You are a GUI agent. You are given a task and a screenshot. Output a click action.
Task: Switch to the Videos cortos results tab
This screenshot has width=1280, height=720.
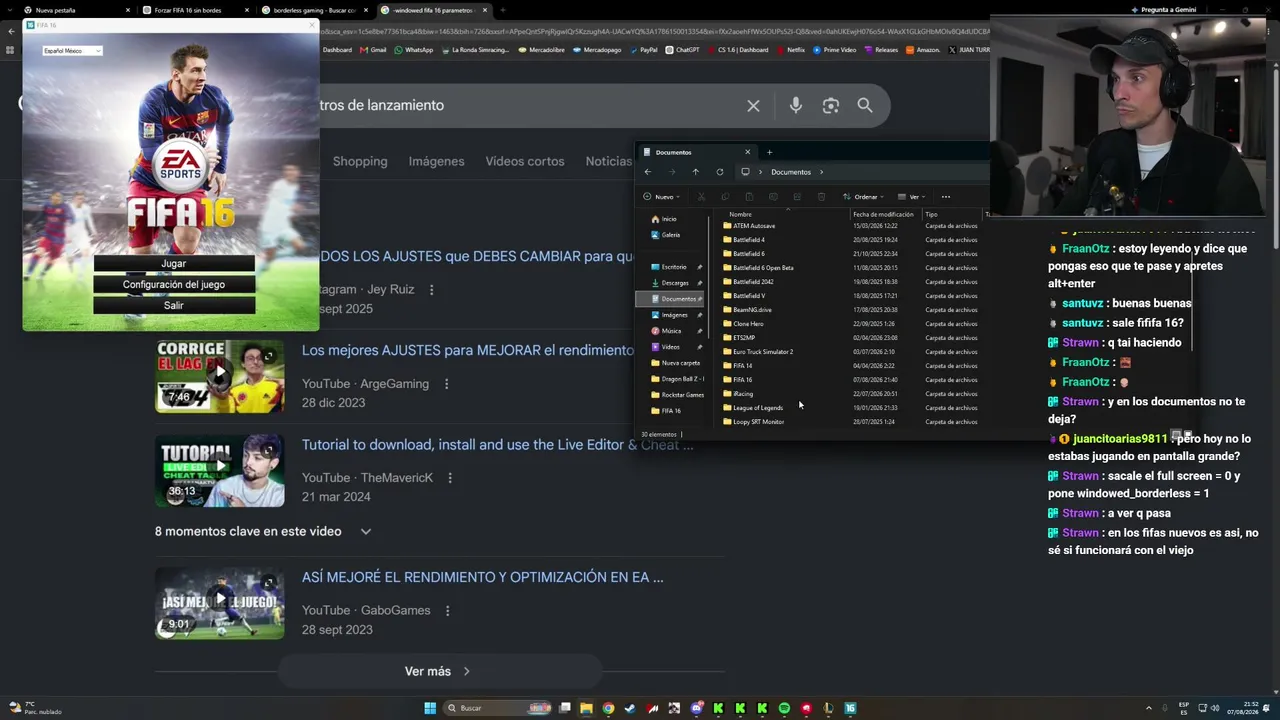pos(525,161)
